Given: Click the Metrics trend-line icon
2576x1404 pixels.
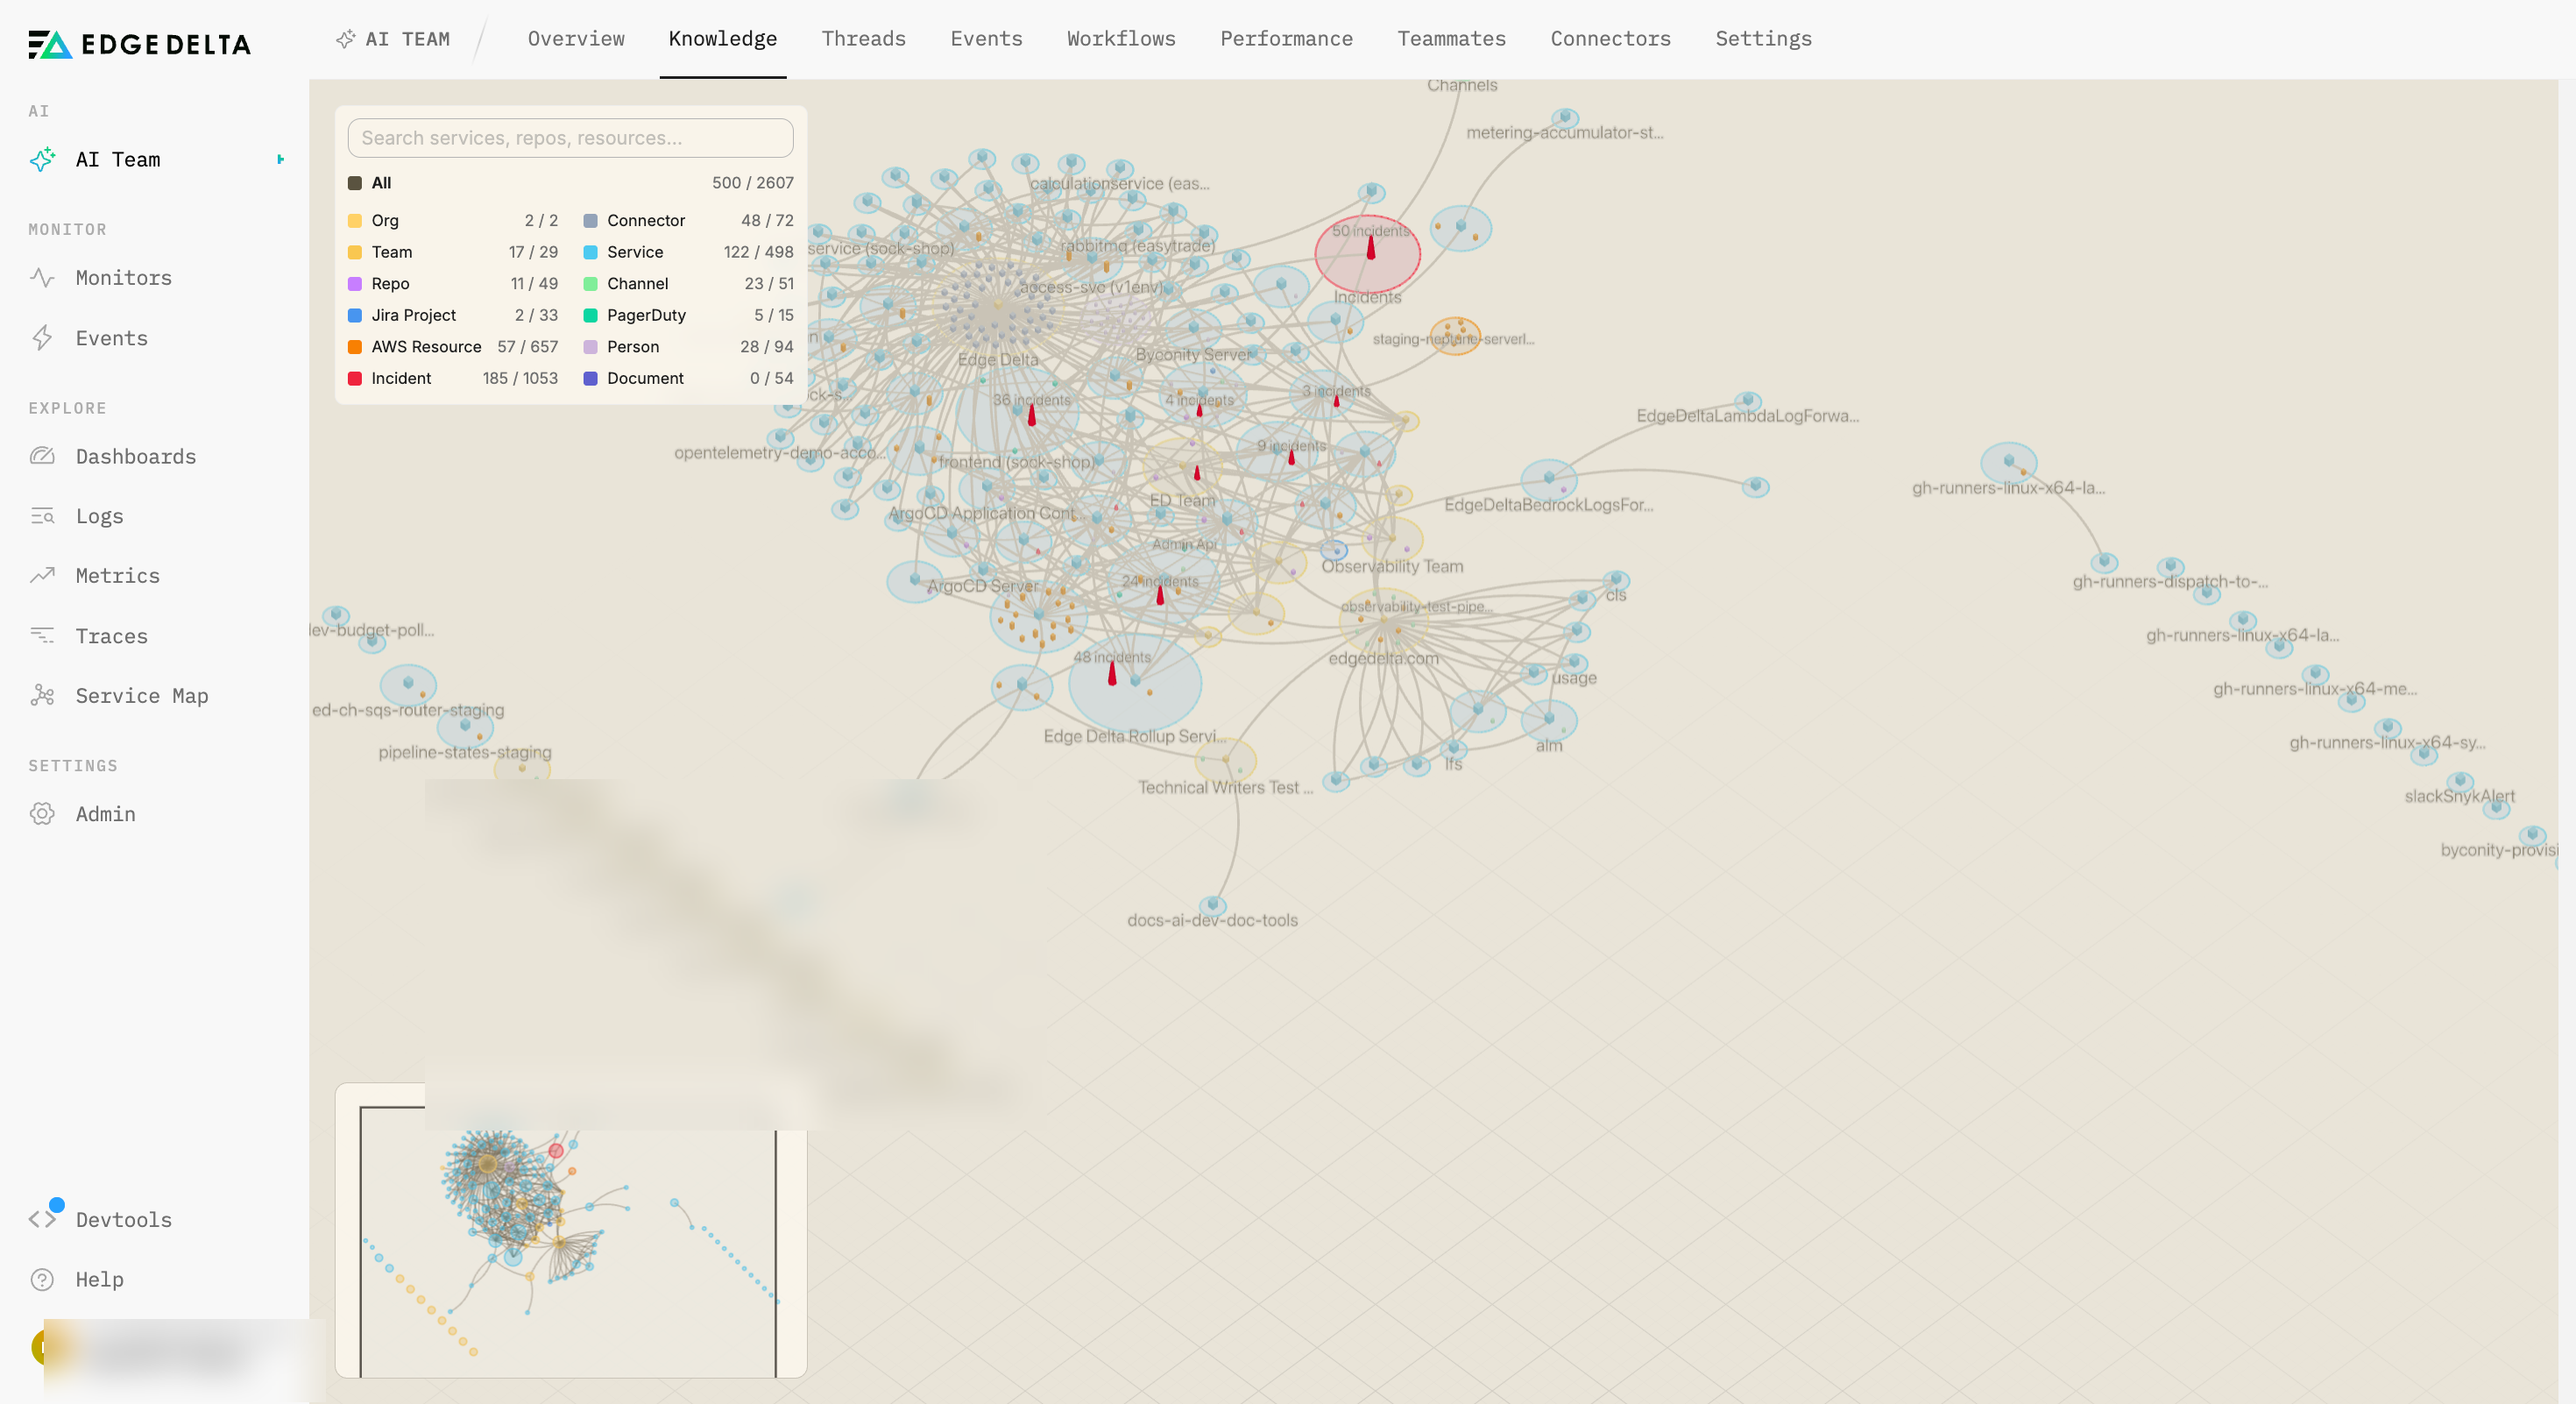Looking at the screenshot, I should pyautogui.click(x=42, y=575).
